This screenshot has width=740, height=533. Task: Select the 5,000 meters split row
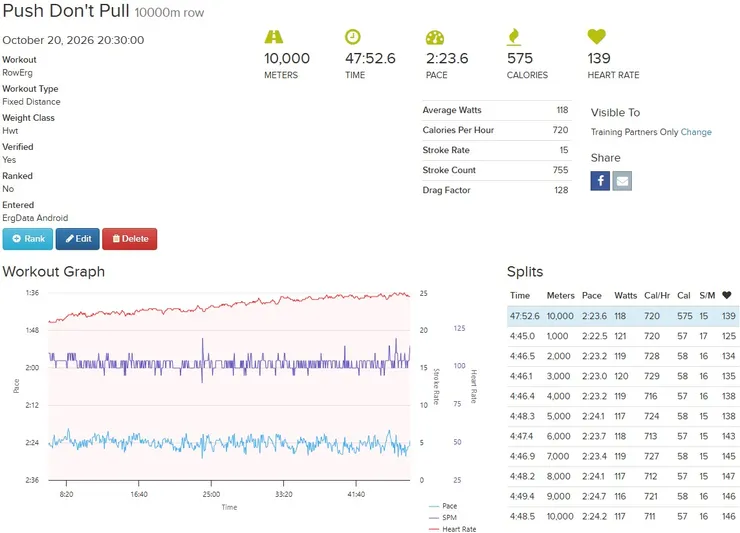pos(623,416)
